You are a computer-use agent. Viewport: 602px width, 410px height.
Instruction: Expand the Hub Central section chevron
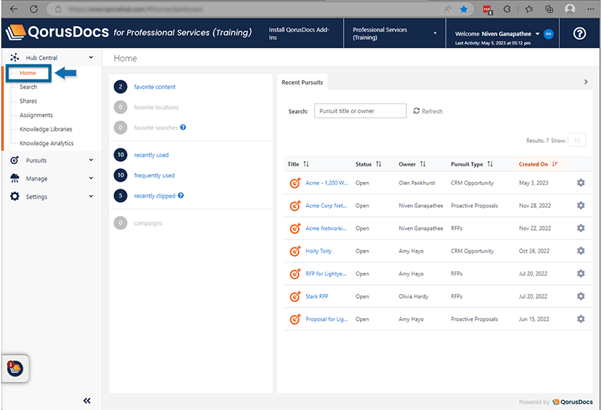[91, 57]
